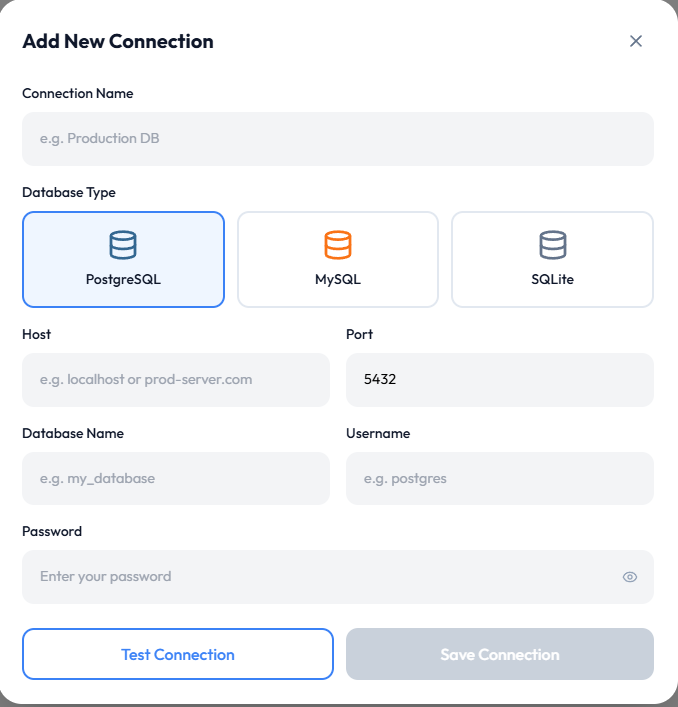Viewport: 678px width, 707px height.
Task: Click the orange MySQL database cylinder icon
Action: [338, 245]
